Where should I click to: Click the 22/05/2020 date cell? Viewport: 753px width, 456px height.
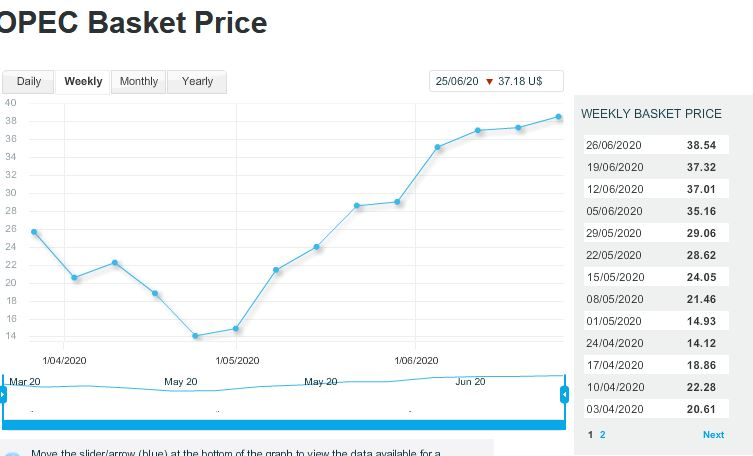click(614, 255)
